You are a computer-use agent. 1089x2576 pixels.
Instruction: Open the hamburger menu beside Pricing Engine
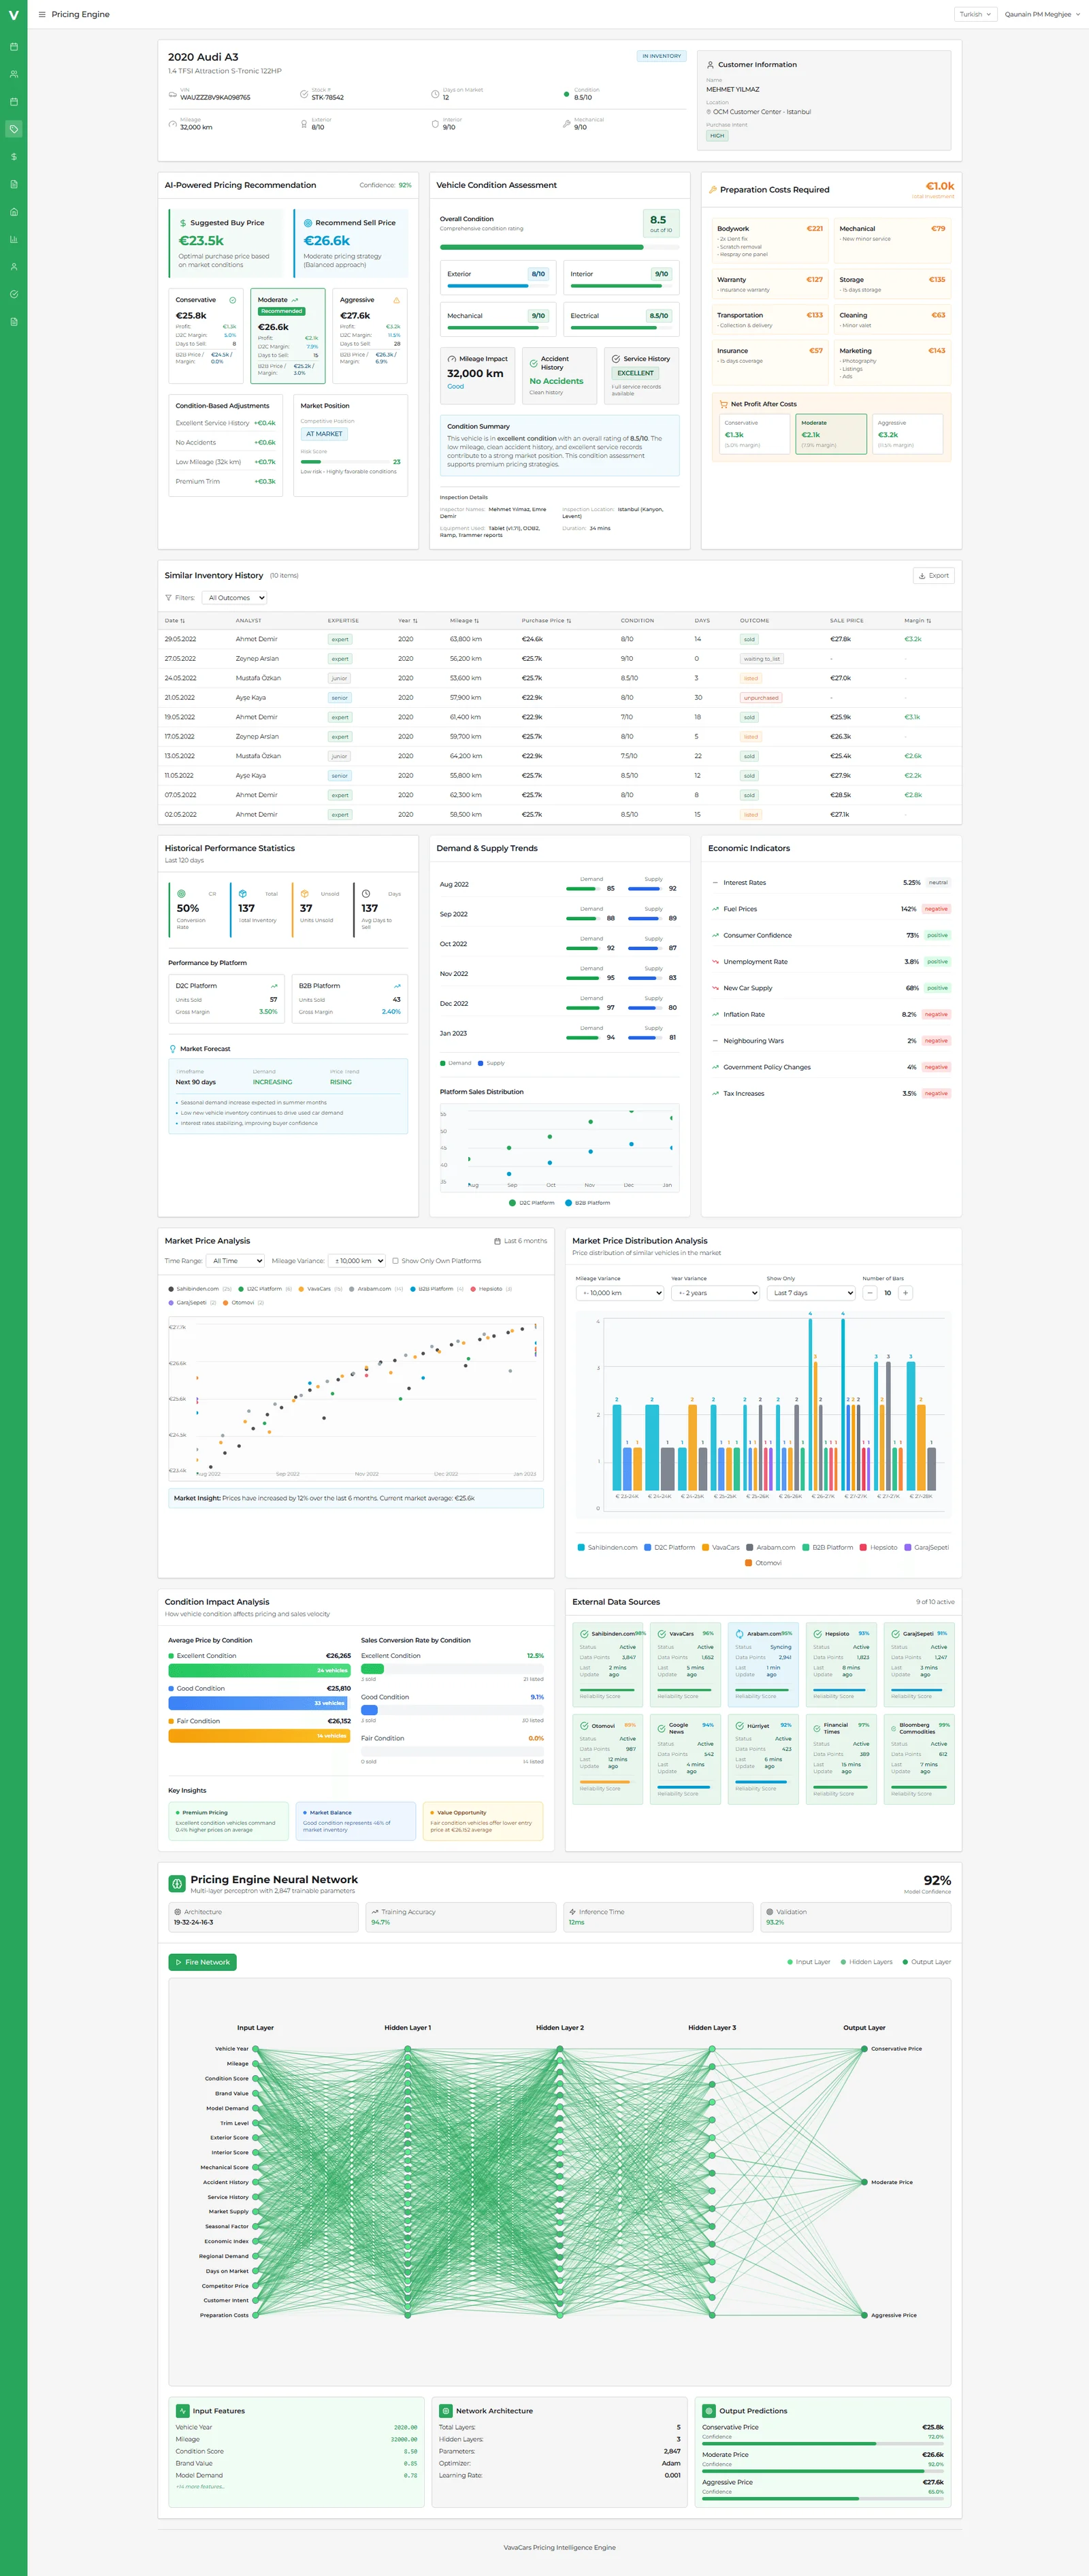(42, 15)
